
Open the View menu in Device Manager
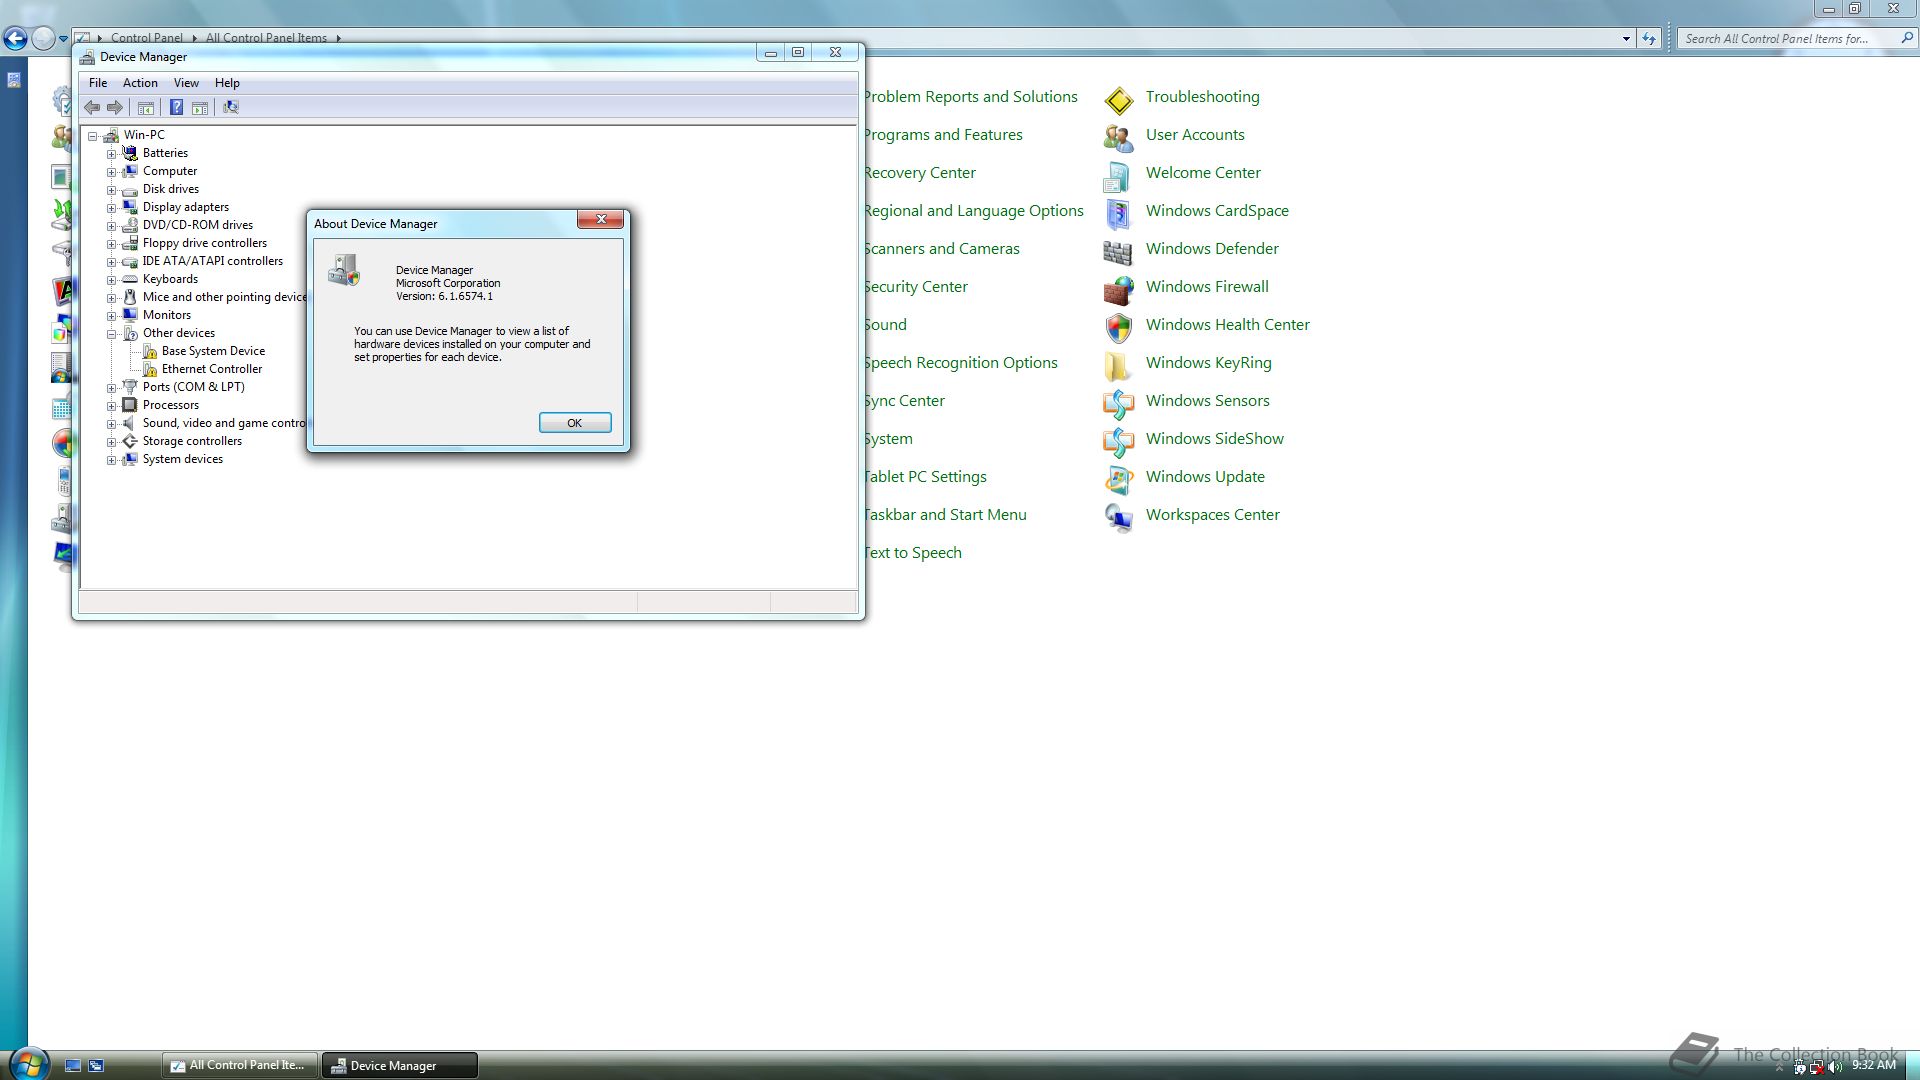(186, 83)
